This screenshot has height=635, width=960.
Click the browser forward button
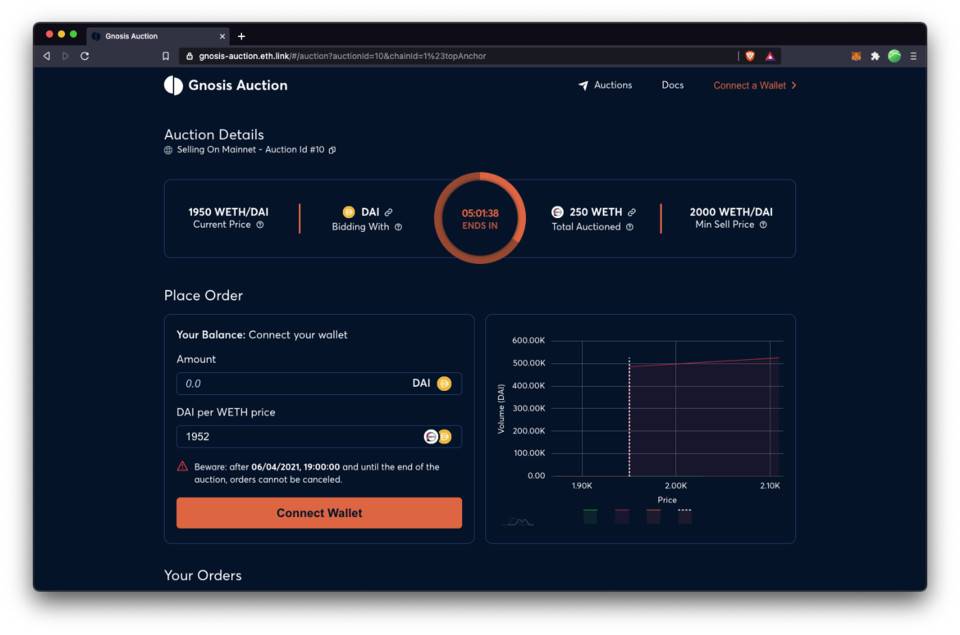pyautogui.click(x=65, y=56)
